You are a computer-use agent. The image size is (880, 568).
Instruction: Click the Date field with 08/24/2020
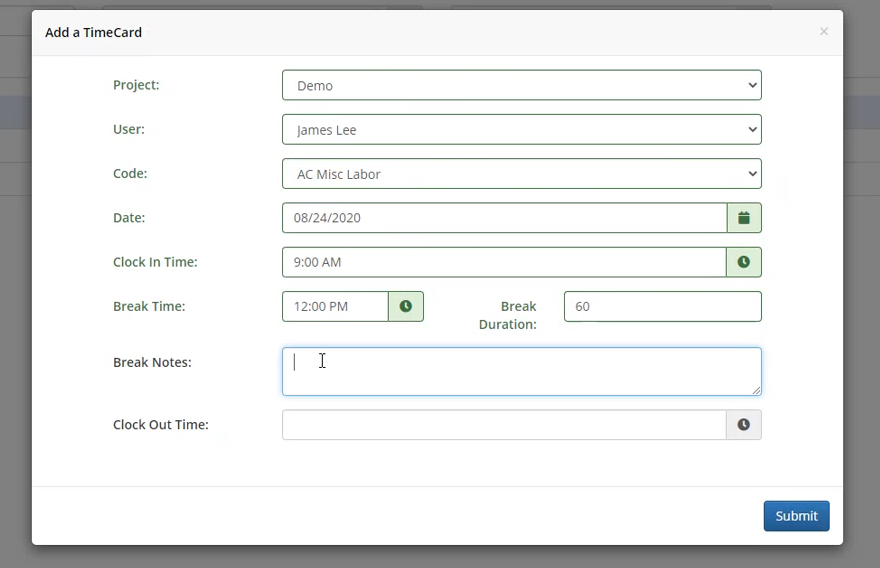click(x=504, y=218)
